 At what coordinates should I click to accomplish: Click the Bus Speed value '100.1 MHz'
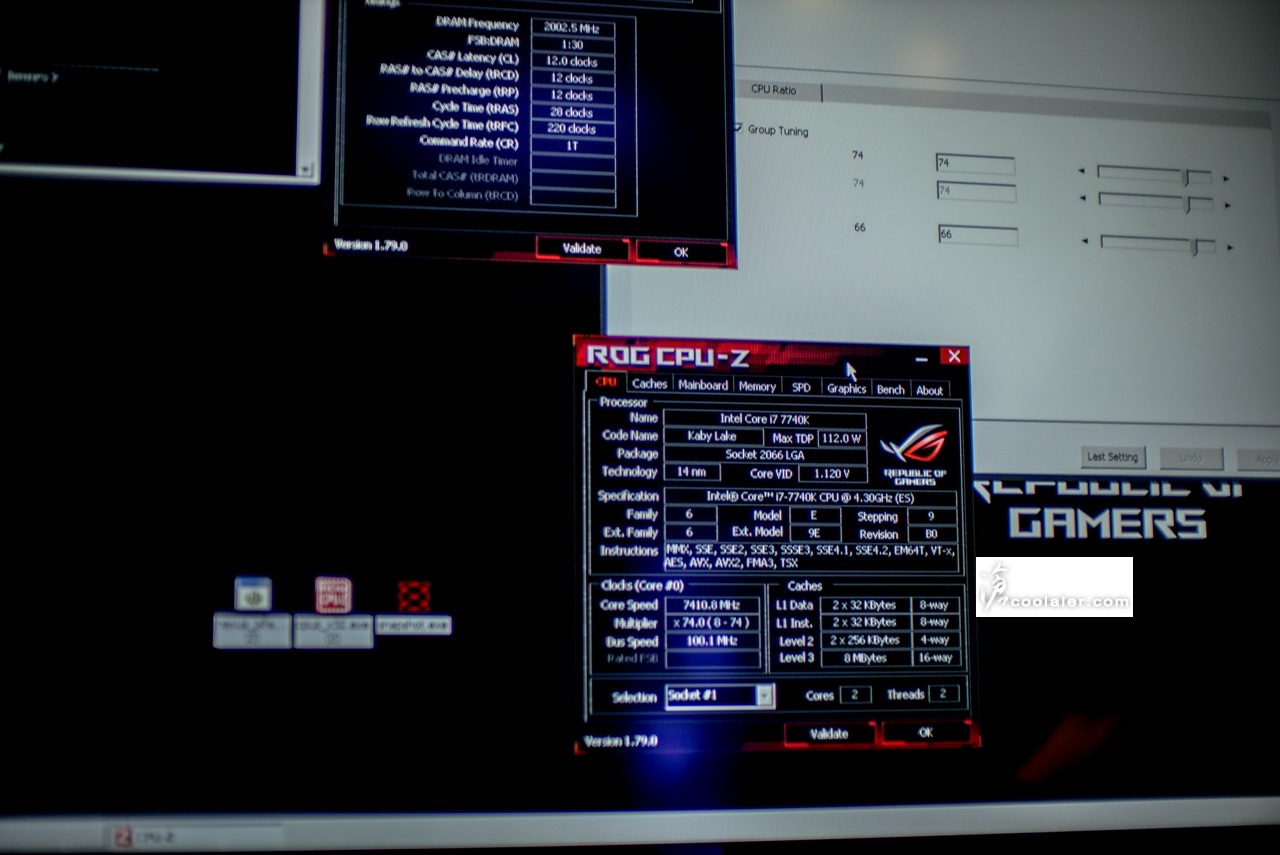point(713,642)
